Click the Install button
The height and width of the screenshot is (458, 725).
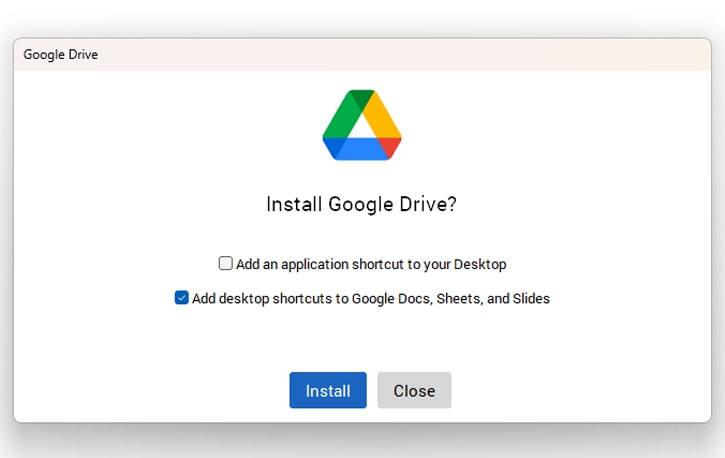pos(328,390)
